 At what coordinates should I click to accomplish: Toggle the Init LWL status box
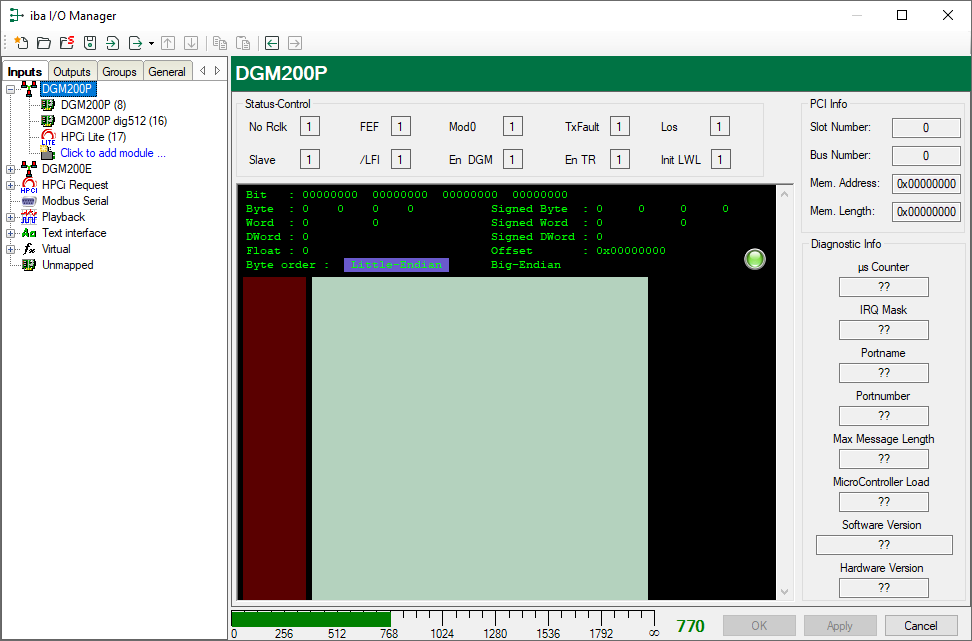pos(720,159)
